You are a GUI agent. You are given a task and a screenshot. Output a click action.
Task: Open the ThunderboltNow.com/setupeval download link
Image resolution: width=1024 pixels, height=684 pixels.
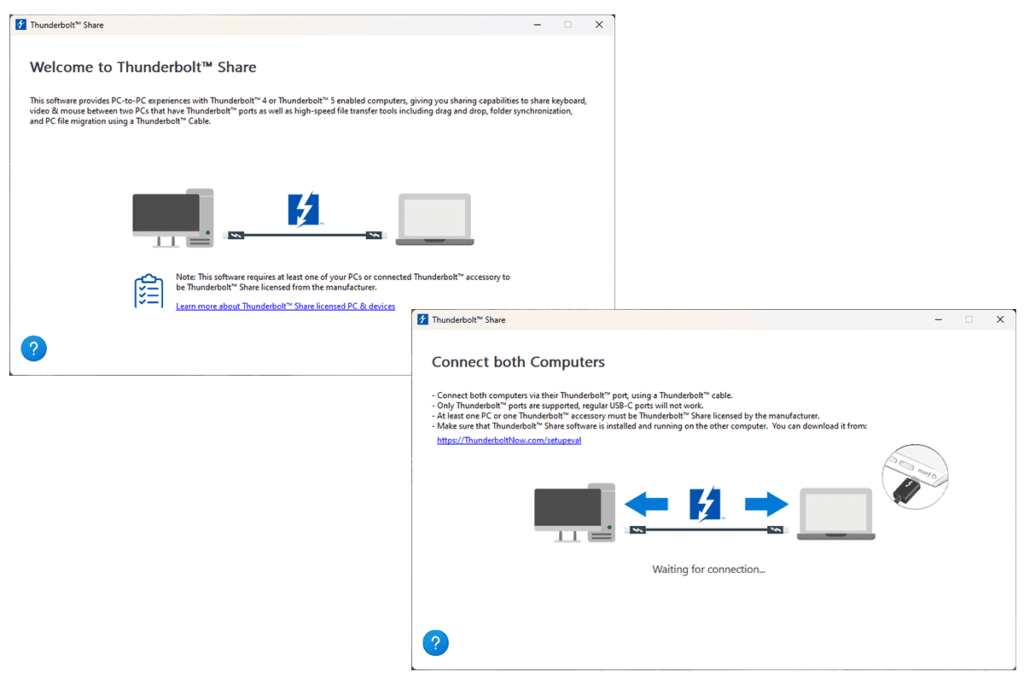point(509,440)
